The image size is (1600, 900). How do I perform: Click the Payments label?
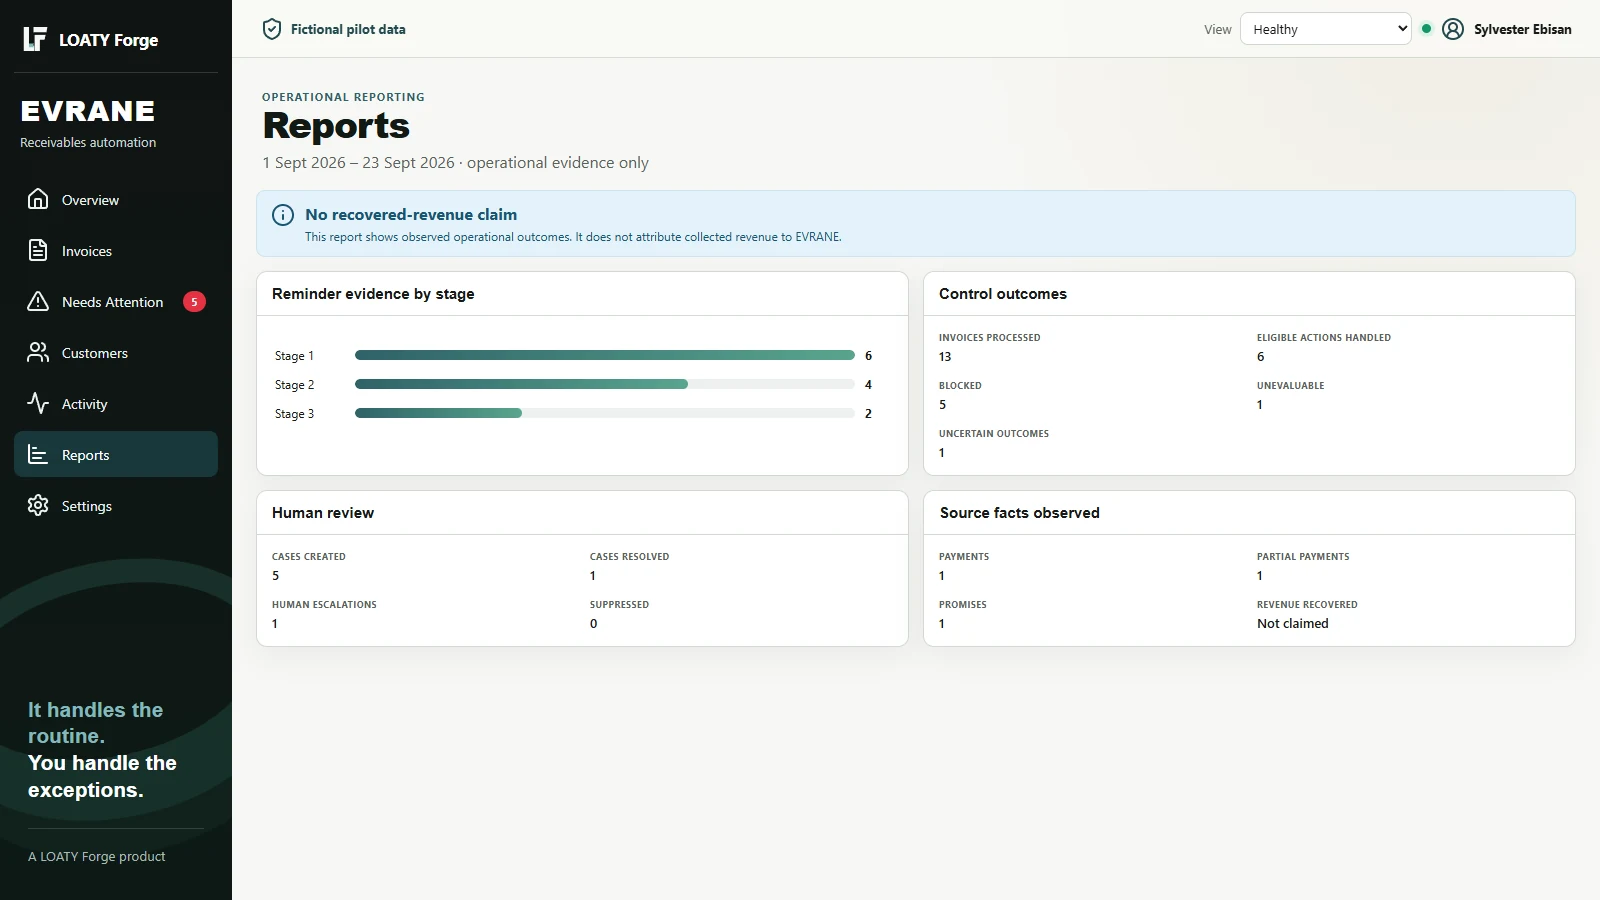[x=964, y=556]
